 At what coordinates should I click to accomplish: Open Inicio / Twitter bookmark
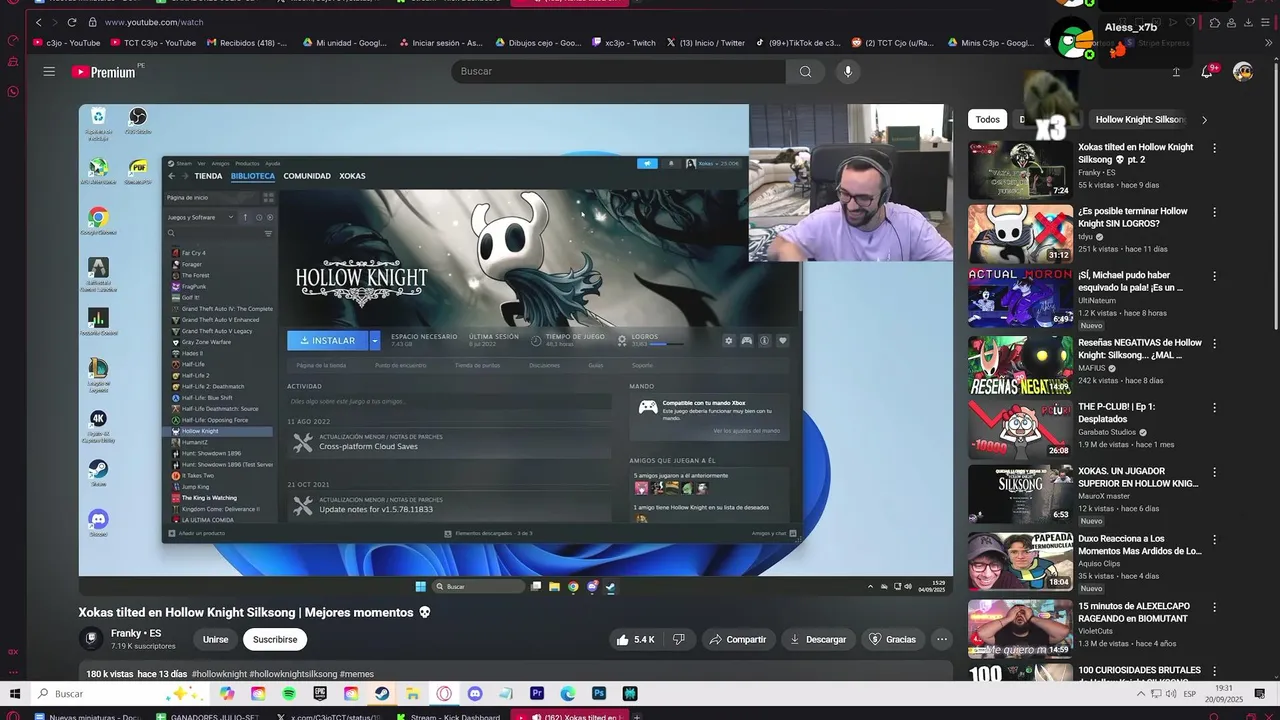click(x=705, y=43)
